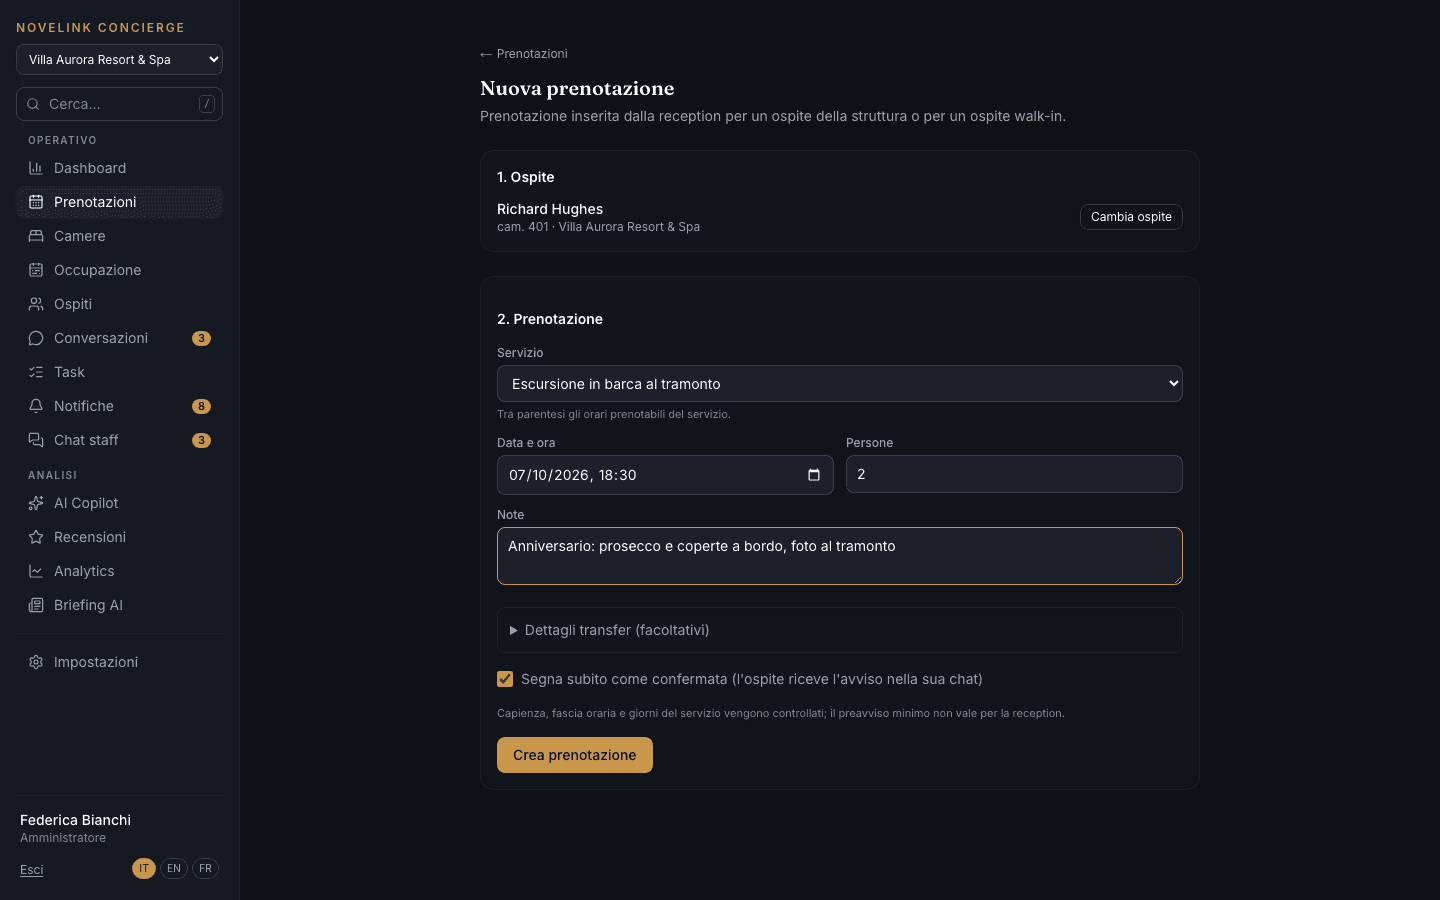Switch language to FR

205,868
